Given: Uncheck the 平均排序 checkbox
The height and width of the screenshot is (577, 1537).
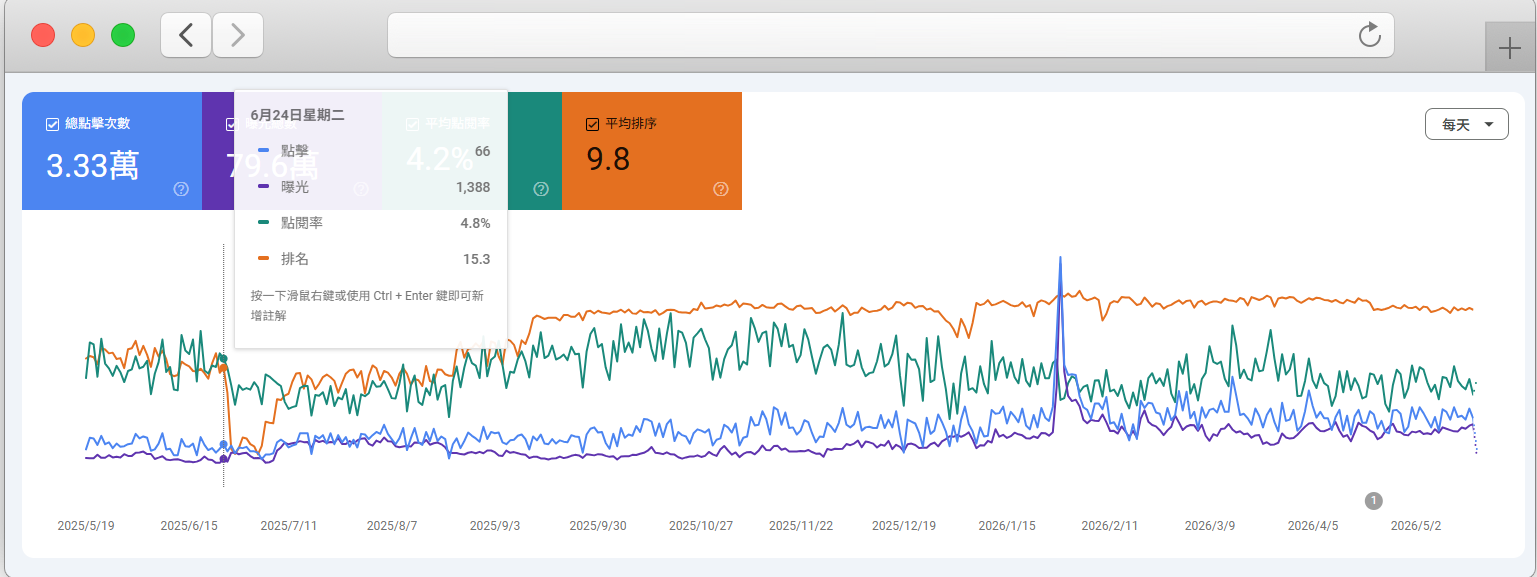Looking at the screenshot, I should (592, 124).
